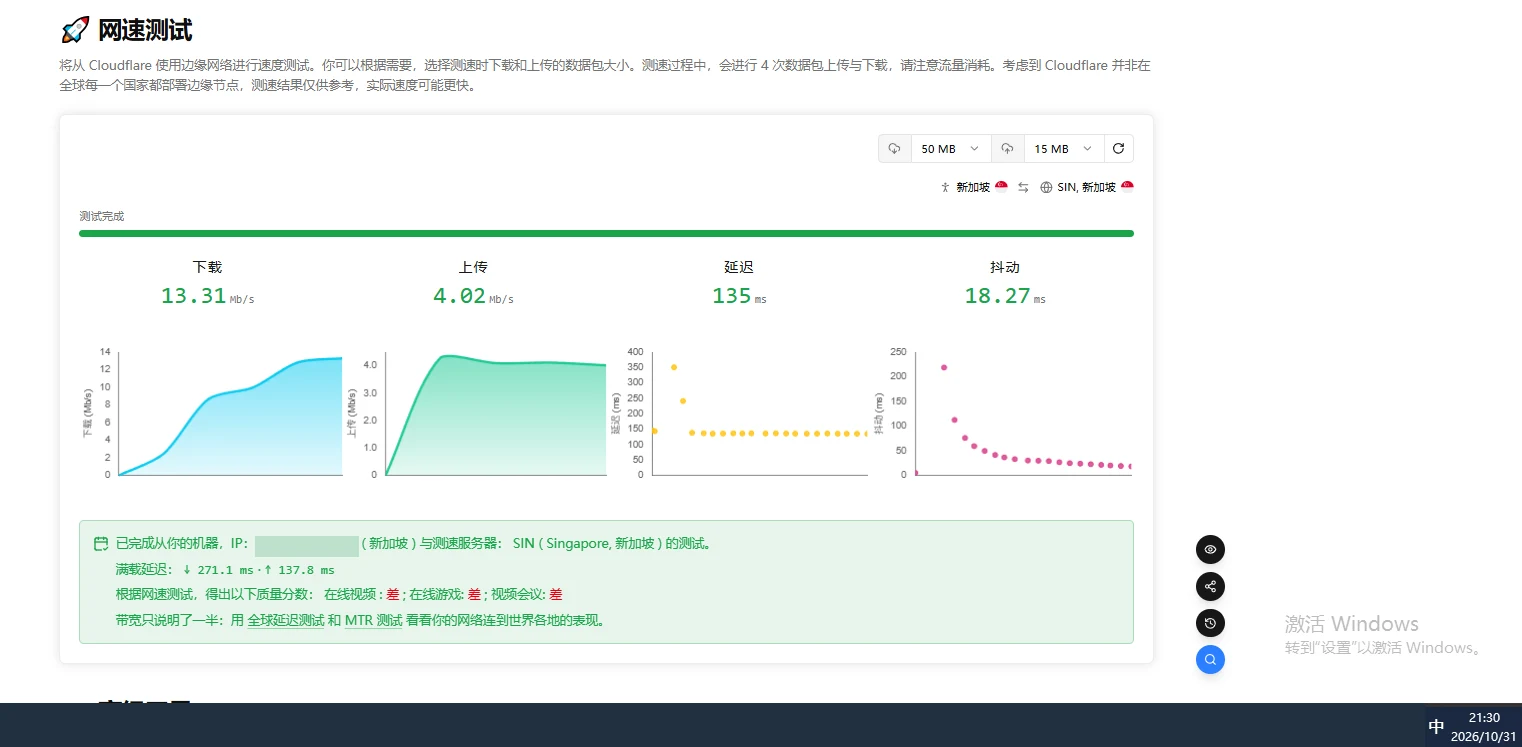Image resolution: width=1522 pixels, height=747 pixels.
Task: Click the 网速测试 heading
Action: (145, 30)
